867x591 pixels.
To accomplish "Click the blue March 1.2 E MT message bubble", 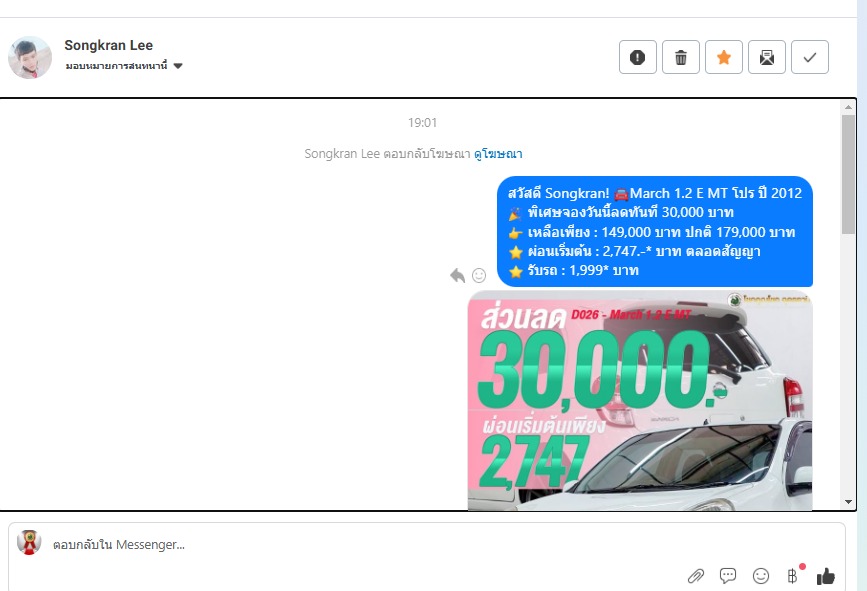I will (x=655, y=232).
